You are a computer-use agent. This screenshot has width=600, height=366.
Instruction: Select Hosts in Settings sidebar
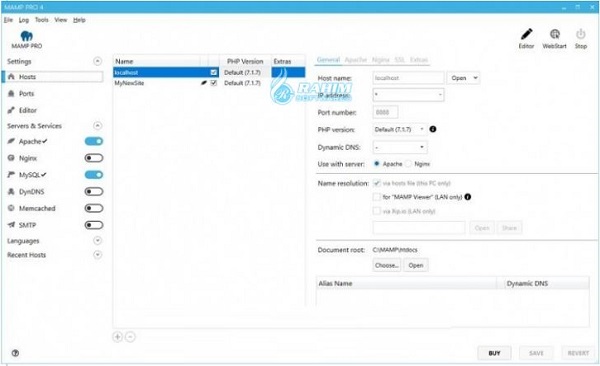pyautogui.click(x=53, y=77)
